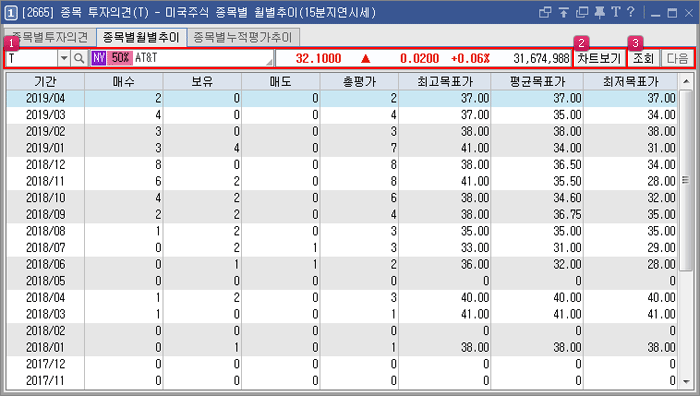Click the stock search magnifier icon
The height and width of the screenshot is (396, 700).
79,58
